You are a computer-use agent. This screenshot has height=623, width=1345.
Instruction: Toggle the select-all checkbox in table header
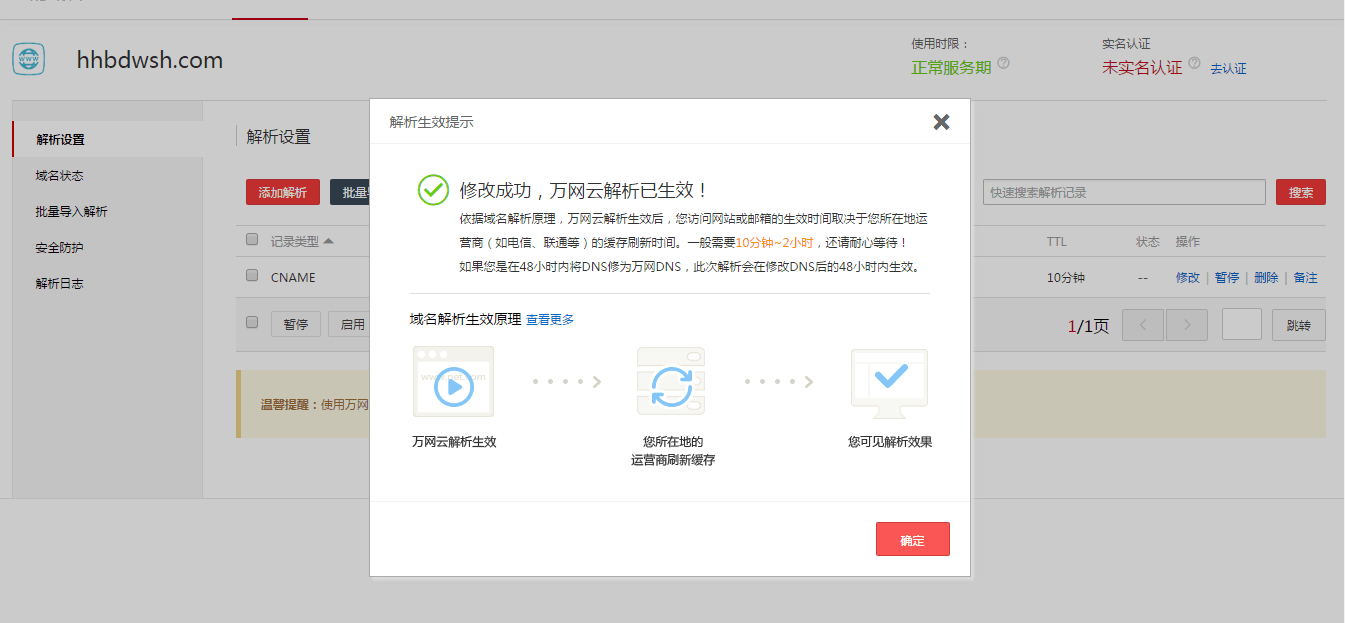252,240
